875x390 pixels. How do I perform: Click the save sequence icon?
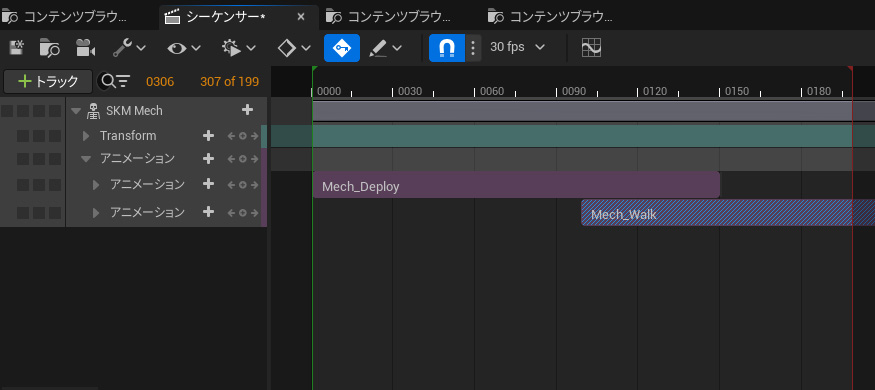pos(17,48)
